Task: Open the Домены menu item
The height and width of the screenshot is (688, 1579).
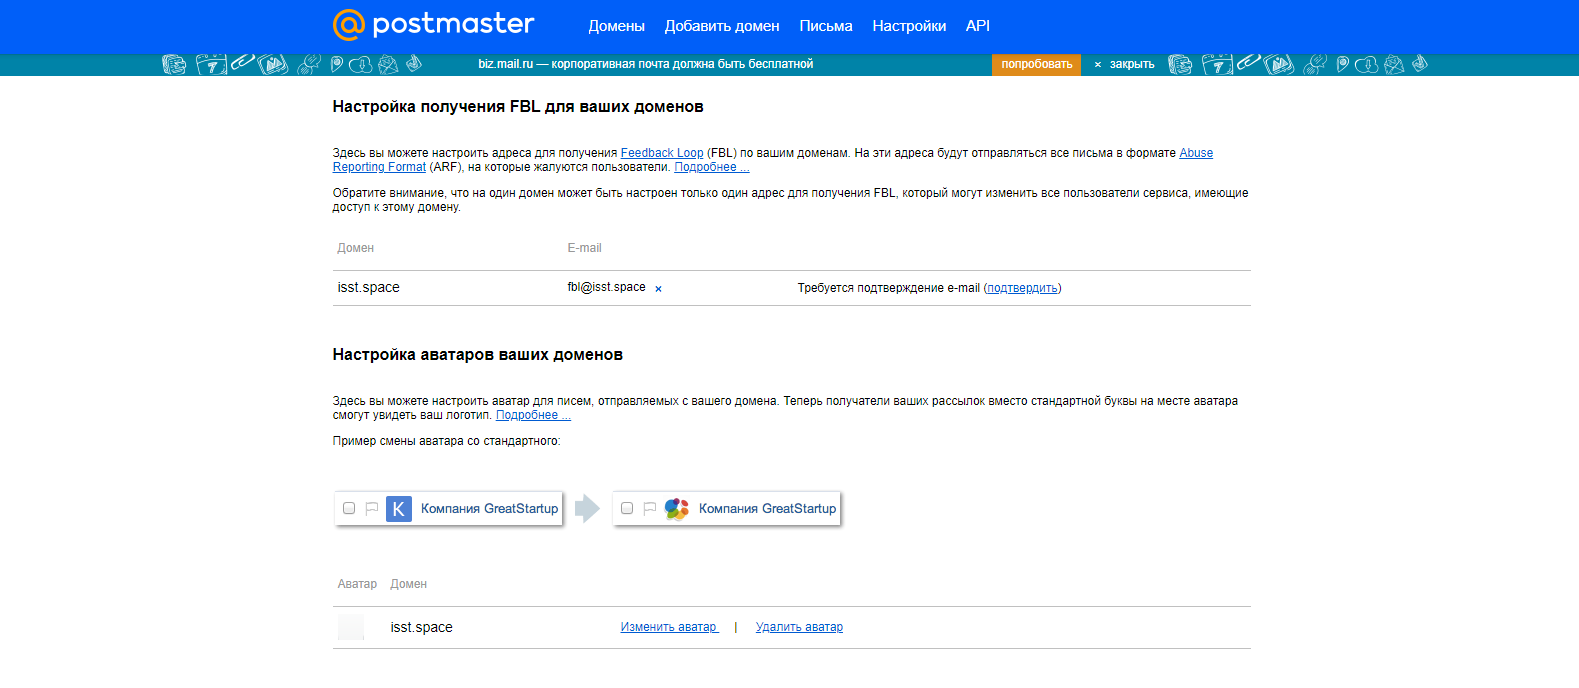Action: [616, 26]
